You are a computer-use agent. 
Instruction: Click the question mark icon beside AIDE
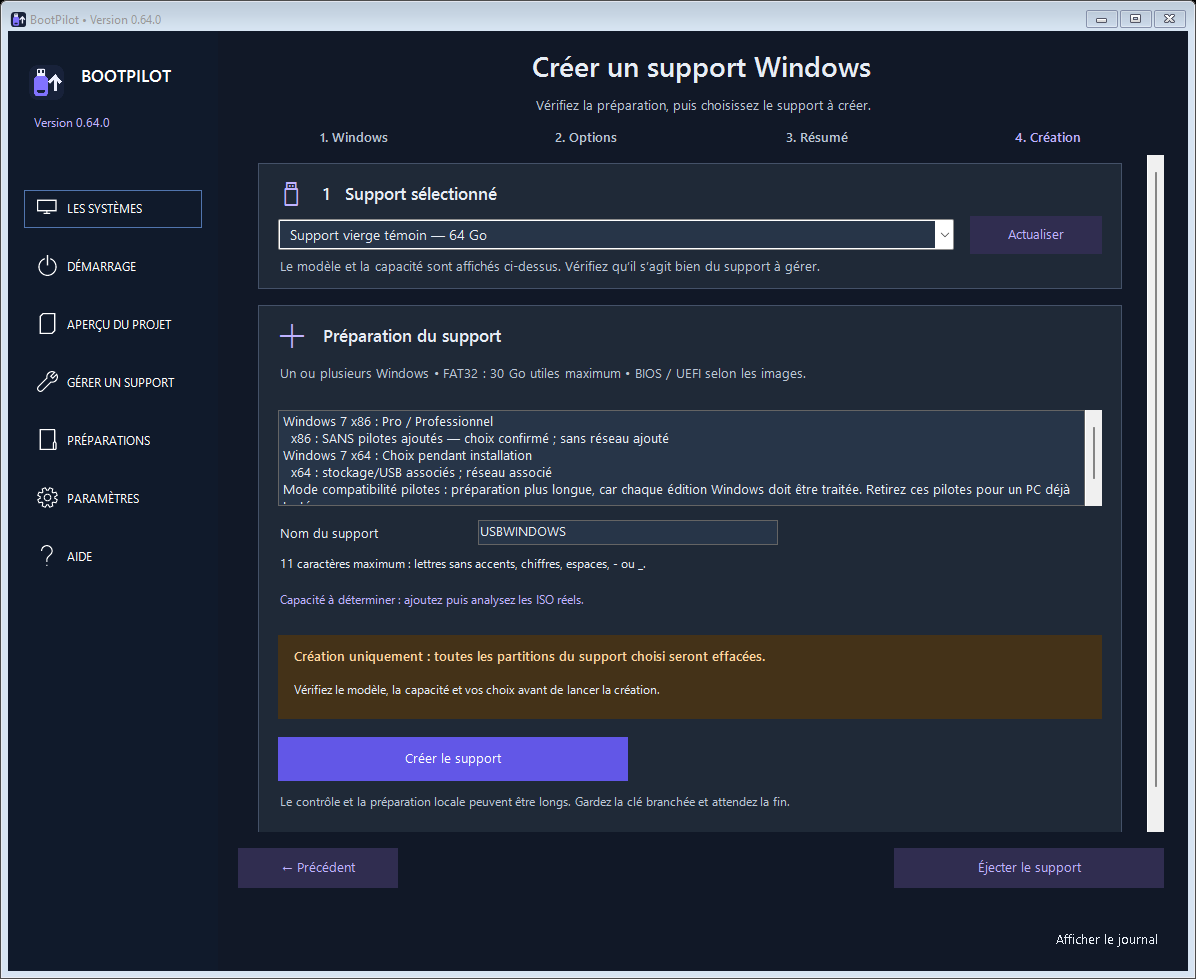[47, 555]
